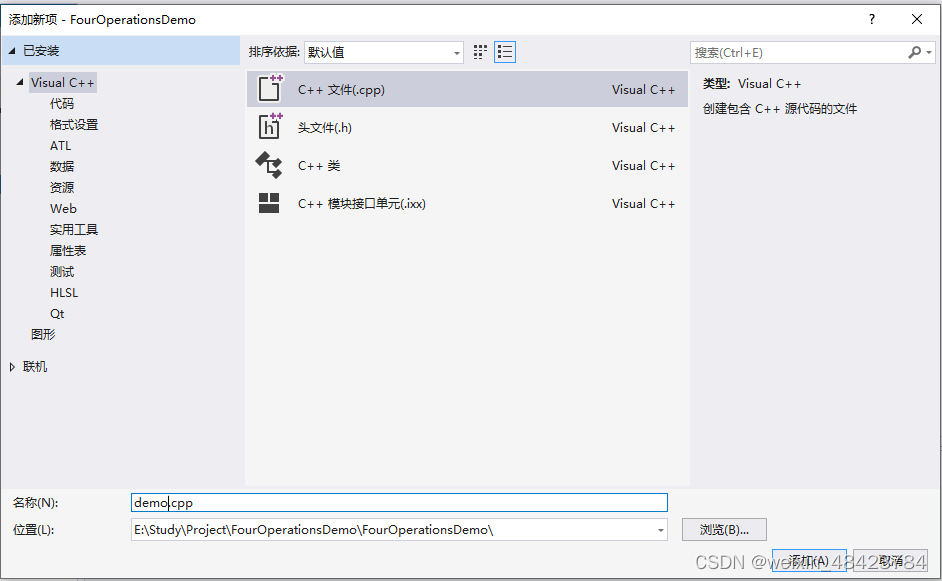Viewport: 942px width, 581px height.
Task: Select Qt category in tree
Action: (57, 314)
